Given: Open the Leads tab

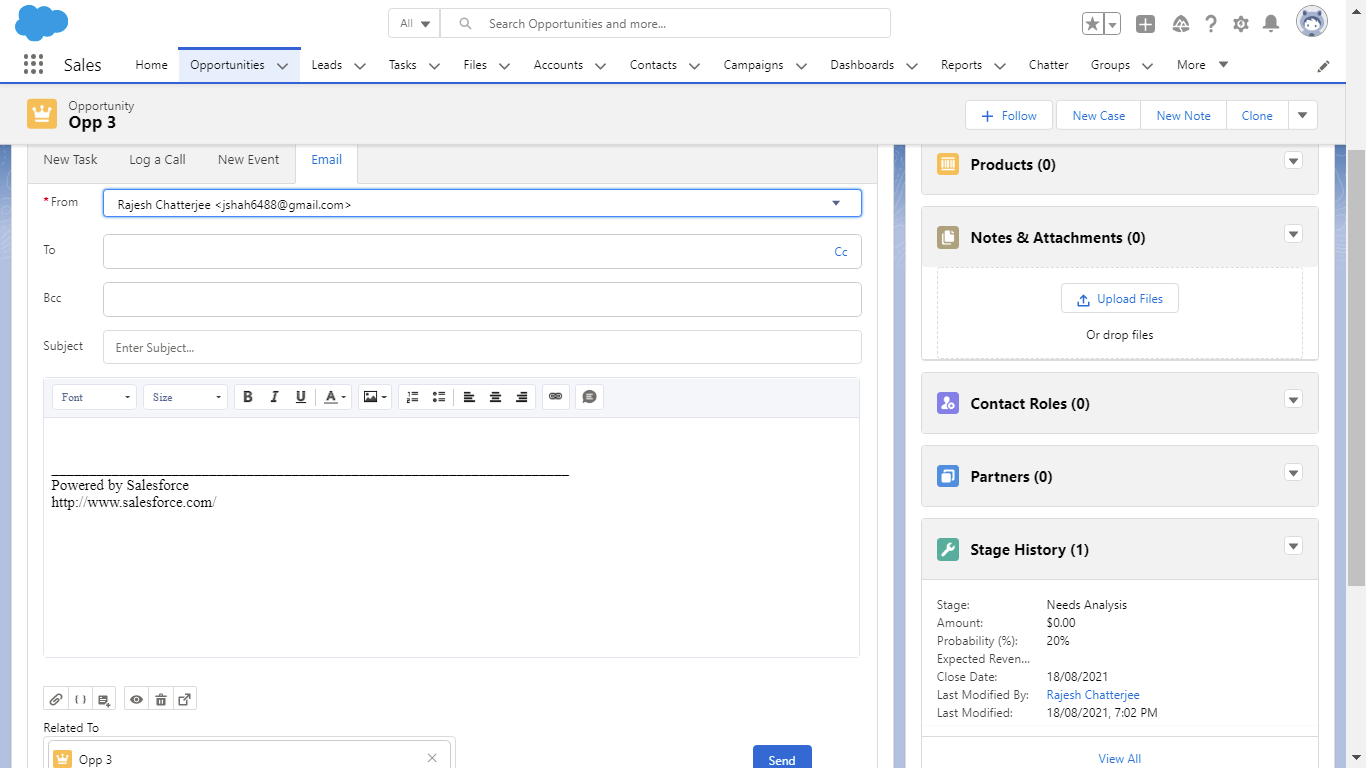Looking at the screenshot, I should (327, 65).
